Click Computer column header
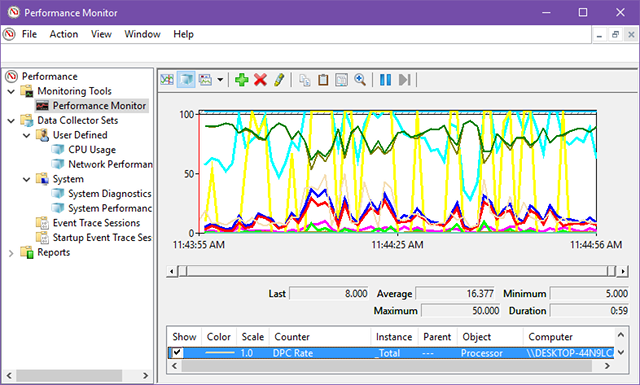Screen dimensions: 640x385 (x=569, y=337)
